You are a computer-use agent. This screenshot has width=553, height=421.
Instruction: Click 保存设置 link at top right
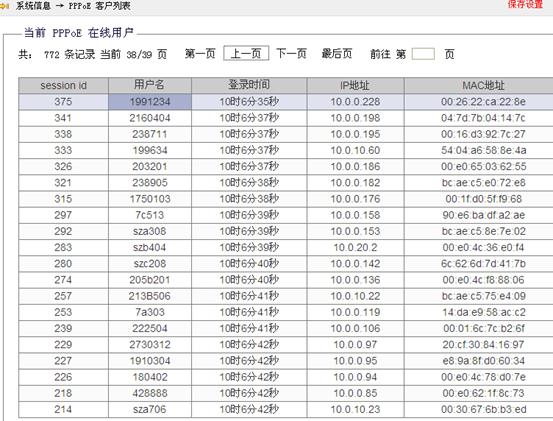point(525,5)
